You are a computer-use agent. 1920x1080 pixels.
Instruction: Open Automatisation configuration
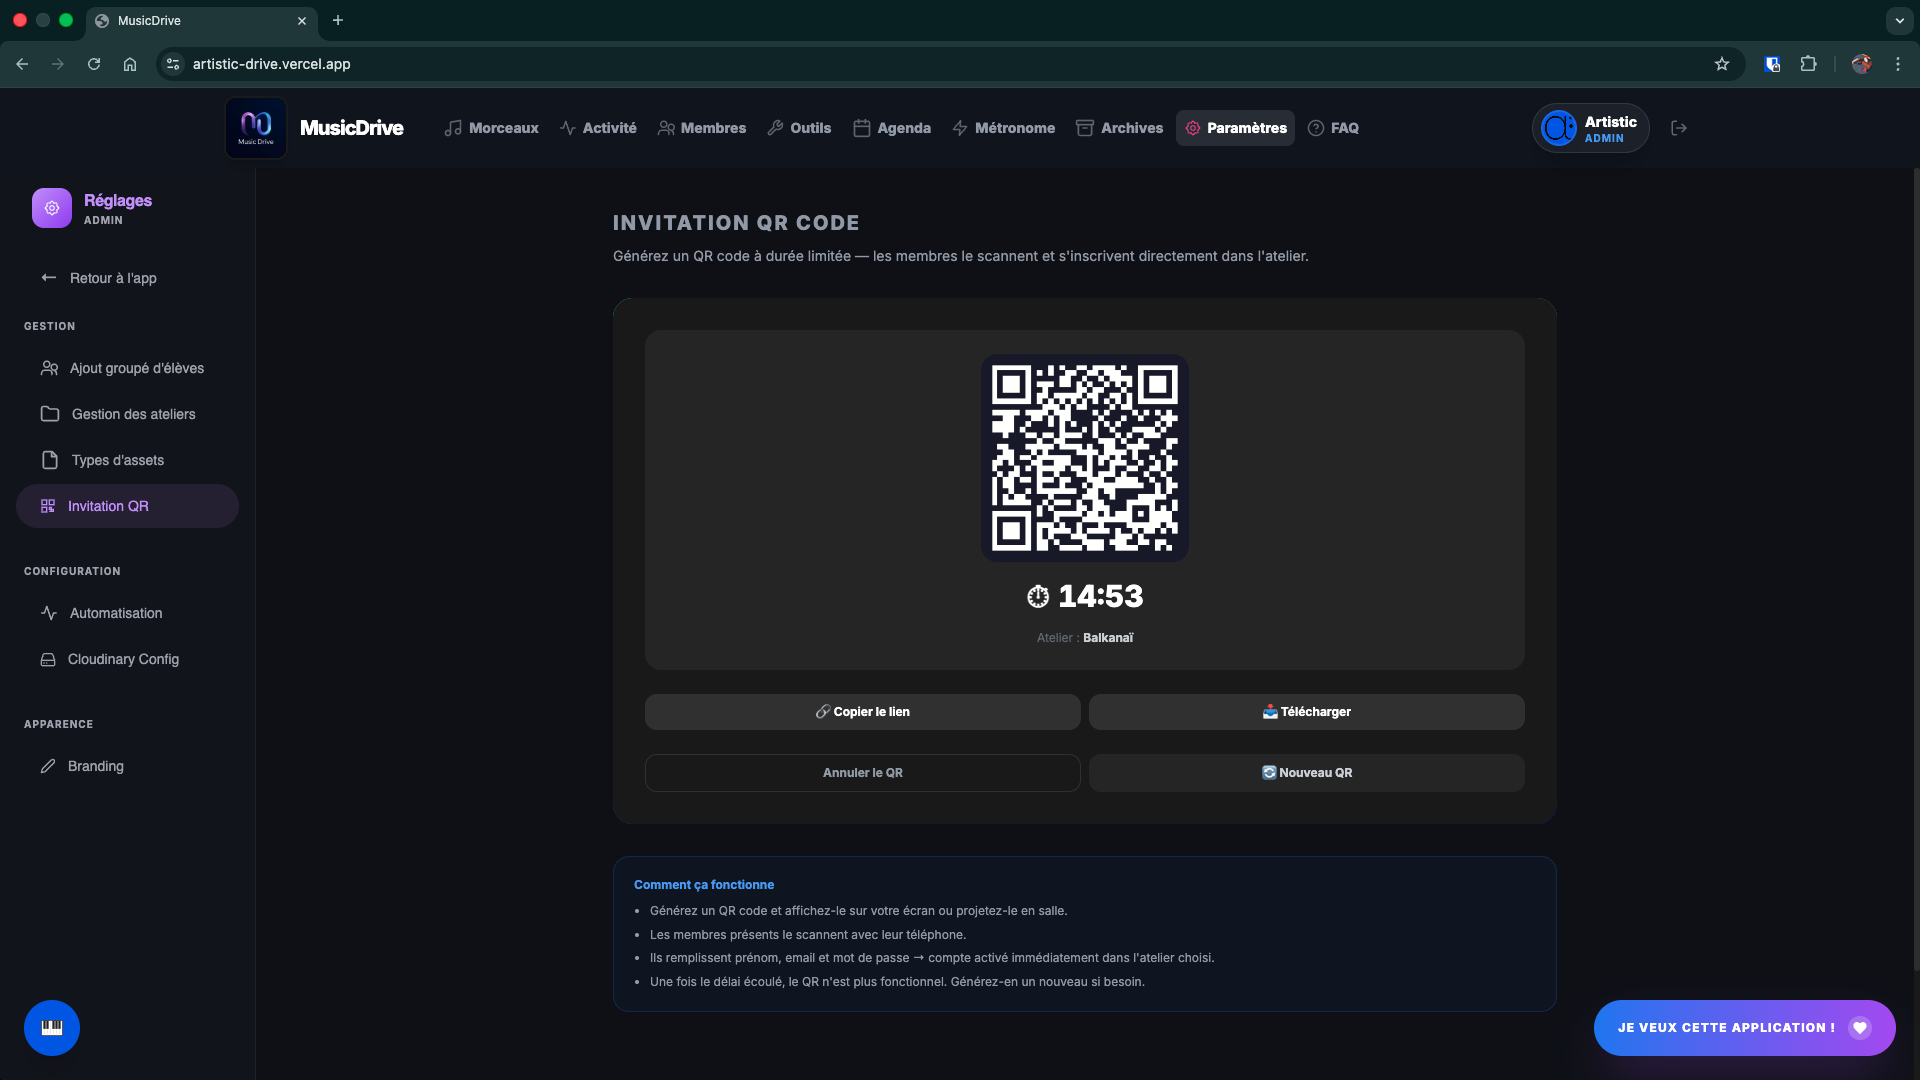point(127,613)
